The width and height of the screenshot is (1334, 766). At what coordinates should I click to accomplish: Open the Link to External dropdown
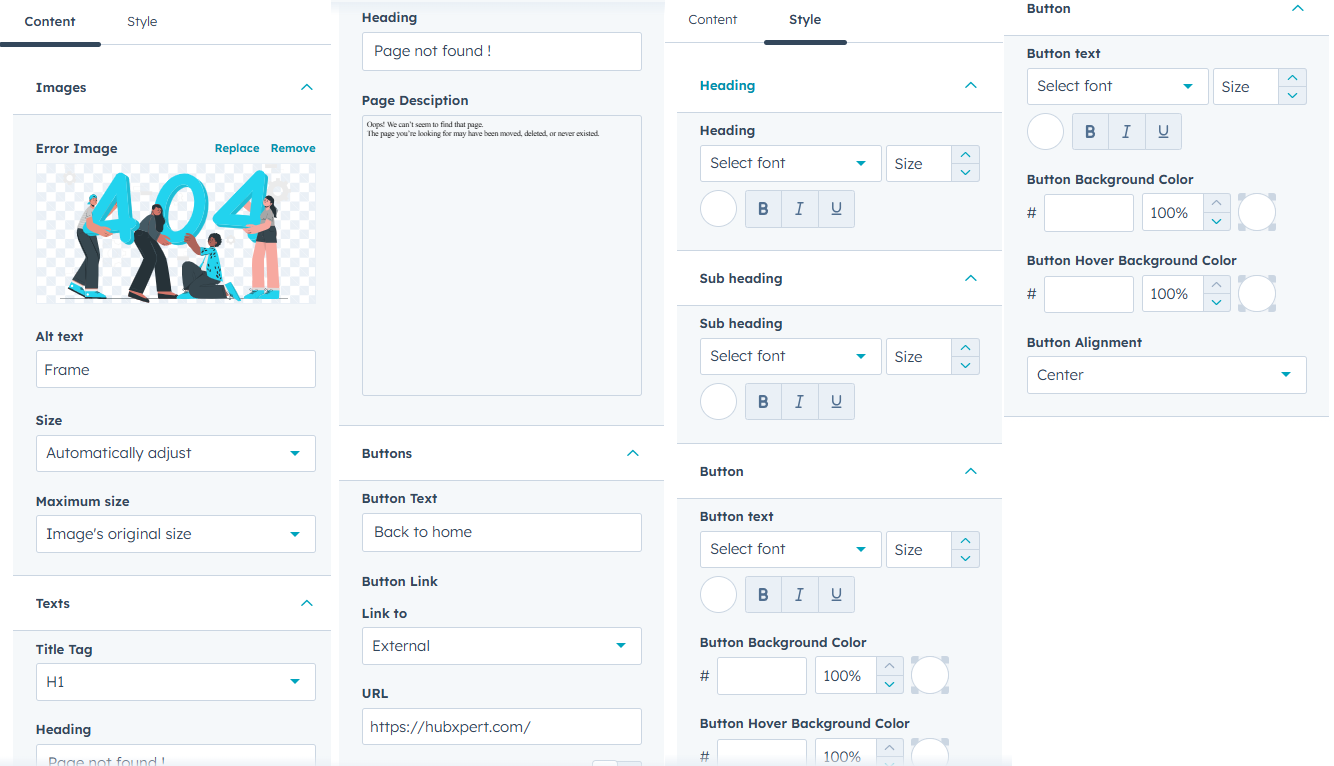(x=502, y=646)
